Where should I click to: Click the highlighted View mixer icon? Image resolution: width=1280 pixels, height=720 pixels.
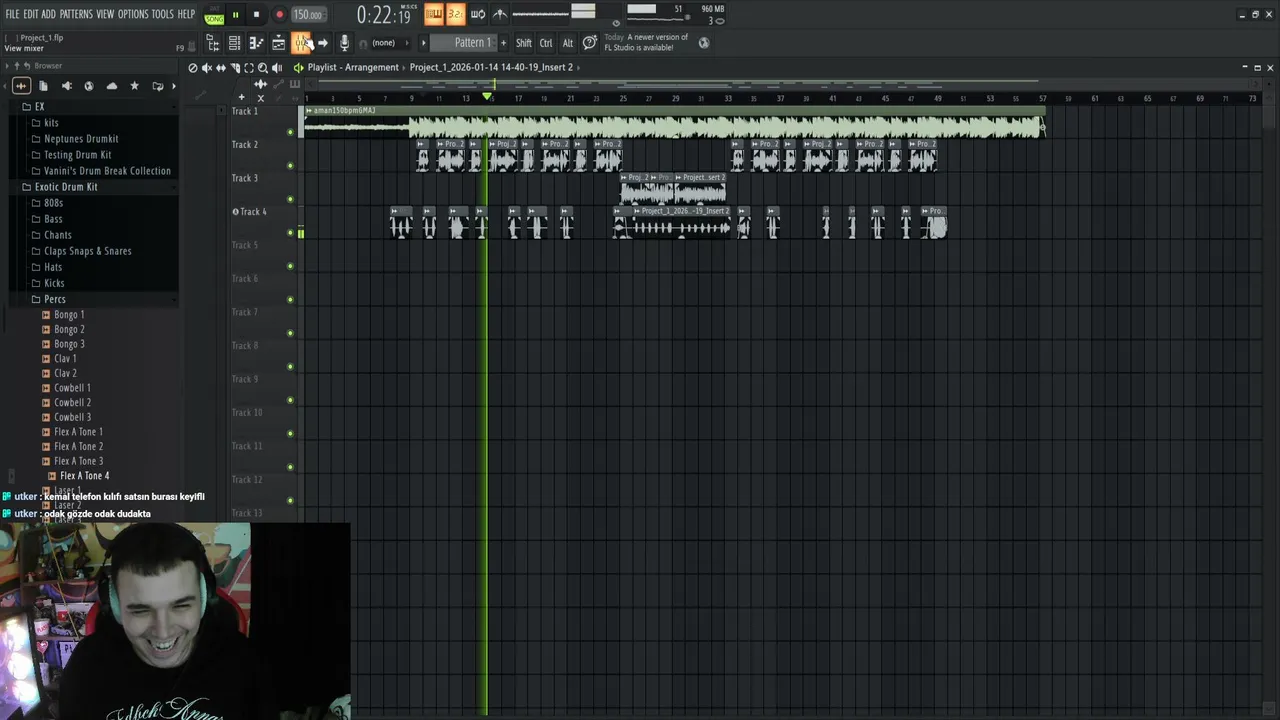(x=301, y=43)
